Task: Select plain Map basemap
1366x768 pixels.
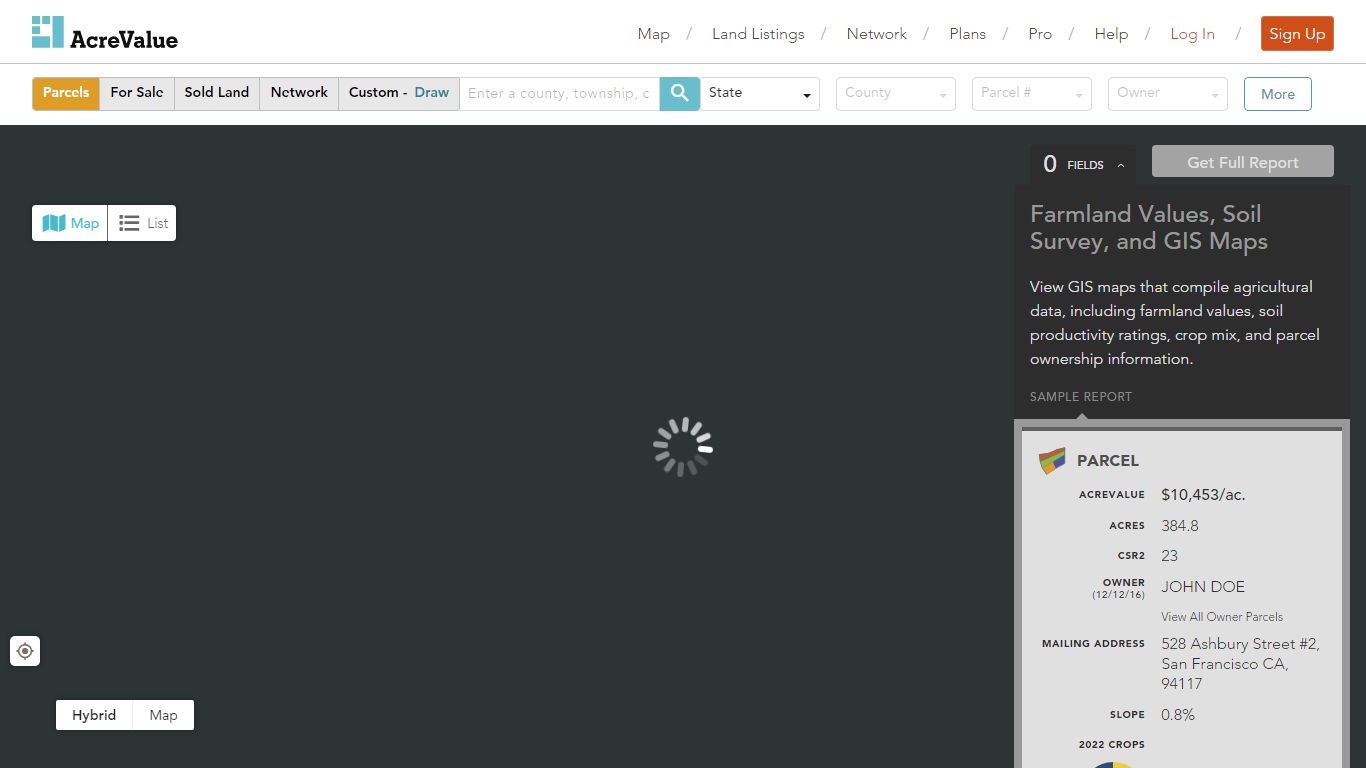Action: point(163,715)
